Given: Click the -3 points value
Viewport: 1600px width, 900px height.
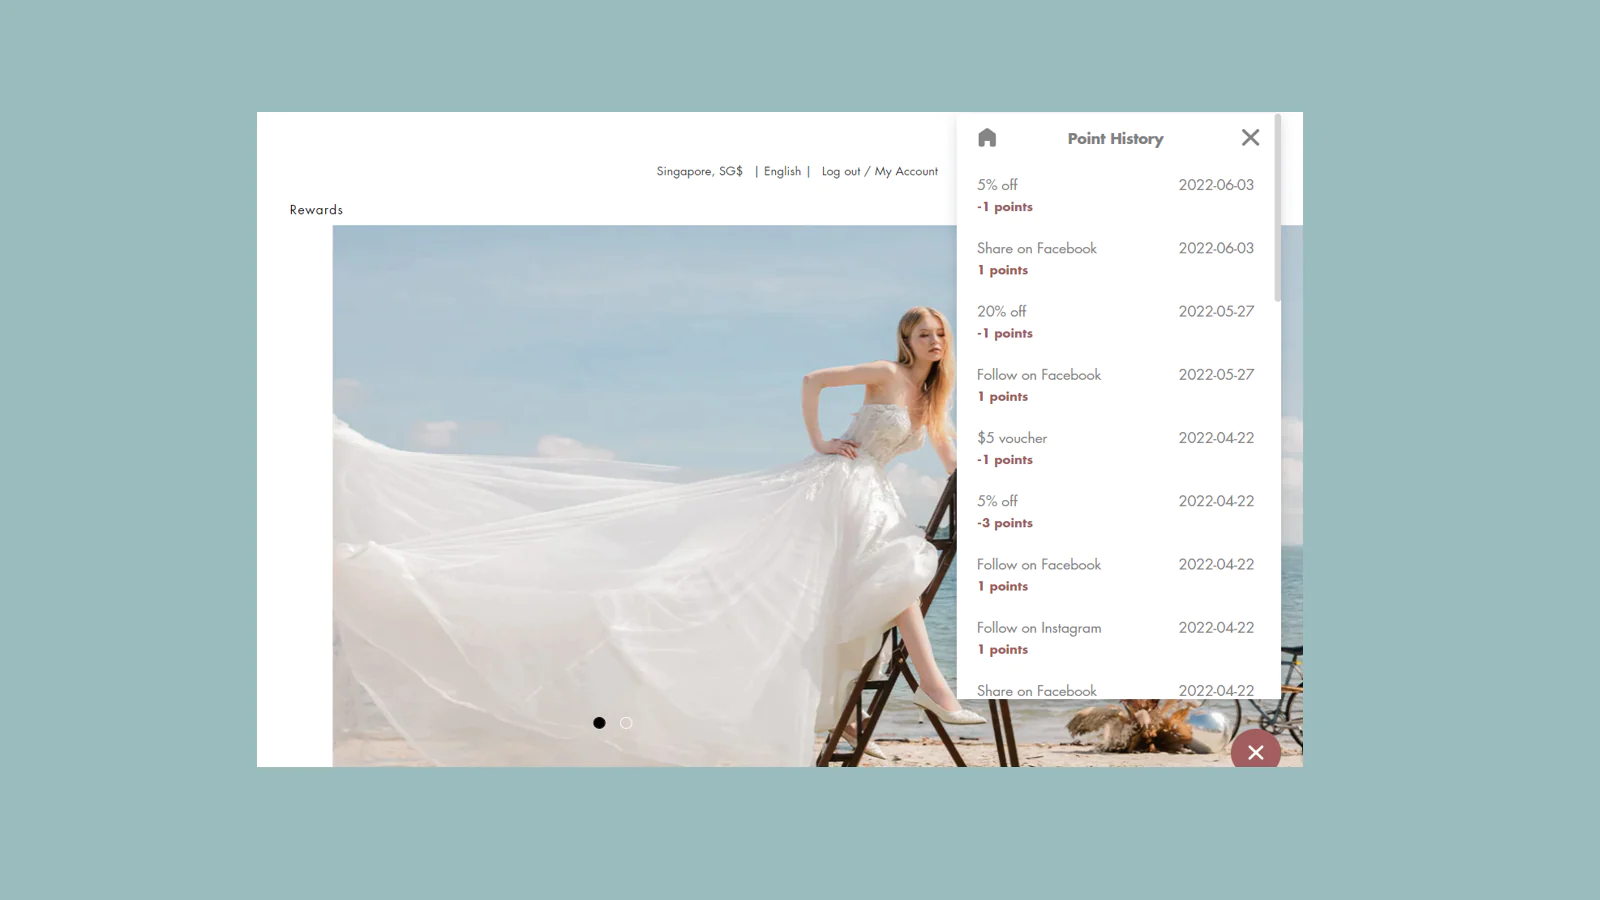Looking at the screenshot, I should coord(1005,523).
